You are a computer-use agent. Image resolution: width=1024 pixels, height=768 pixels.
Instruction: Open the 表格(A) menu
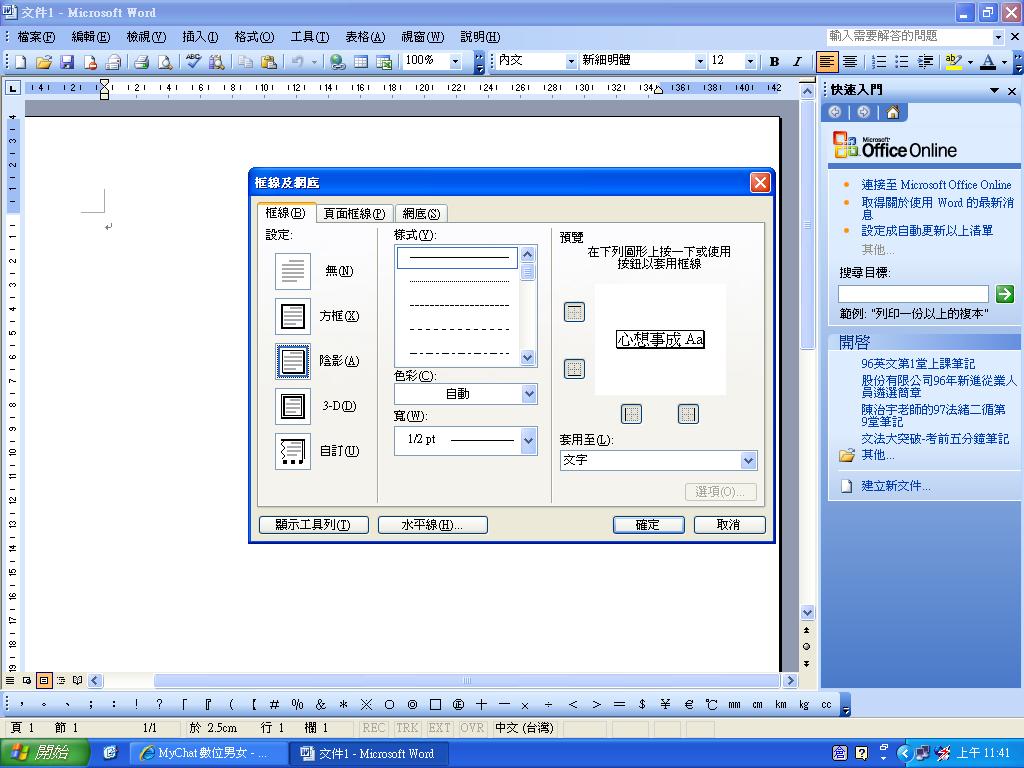(365, 37)
